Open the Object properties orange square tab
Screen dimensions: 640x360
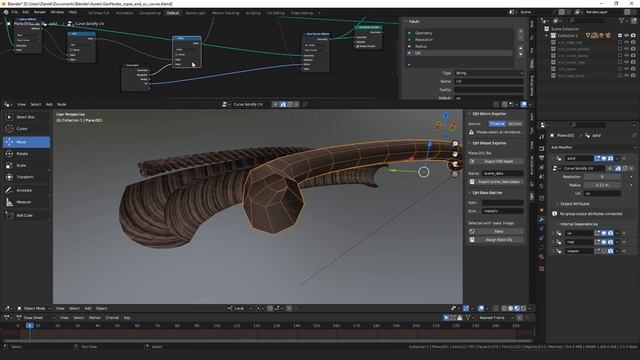point(542,209)
